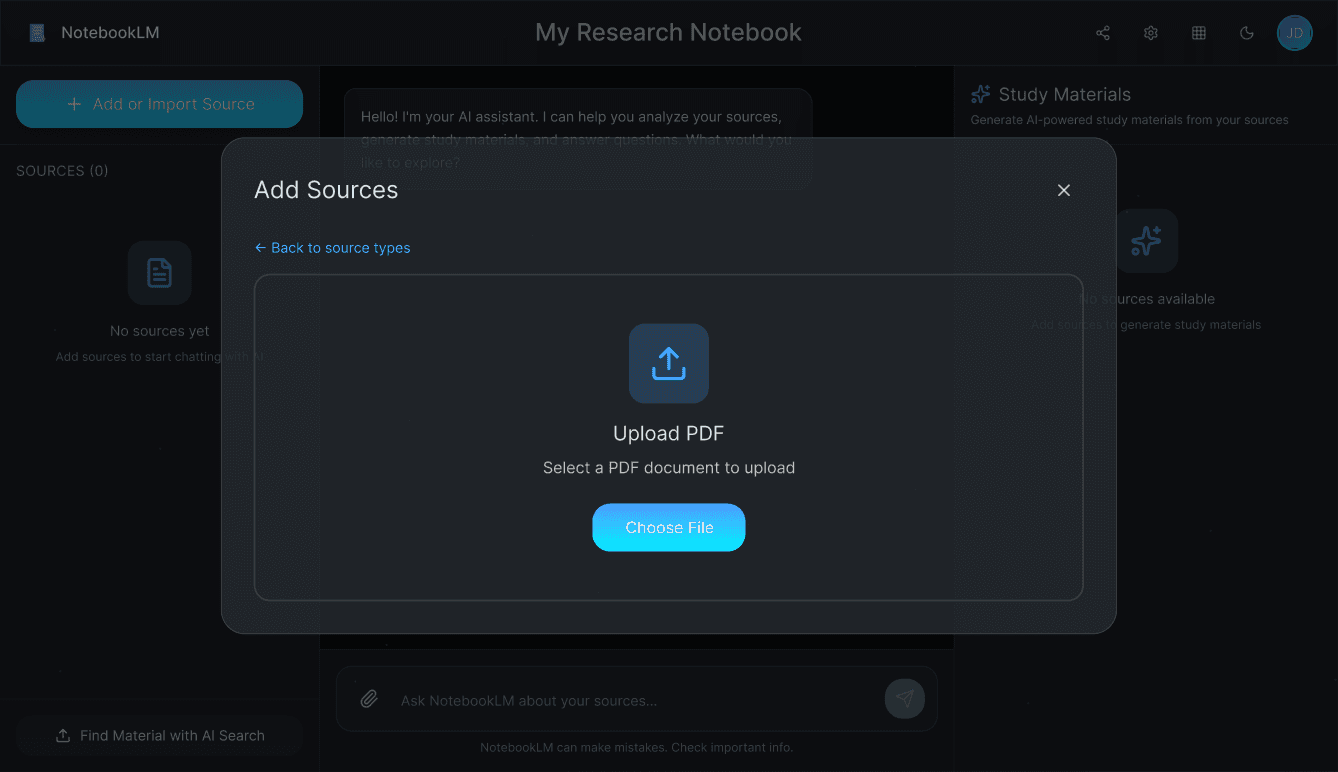Click My Research Notebook title
The height and width of the screenshot is (772, 1338).
click(x=668, y=32)
